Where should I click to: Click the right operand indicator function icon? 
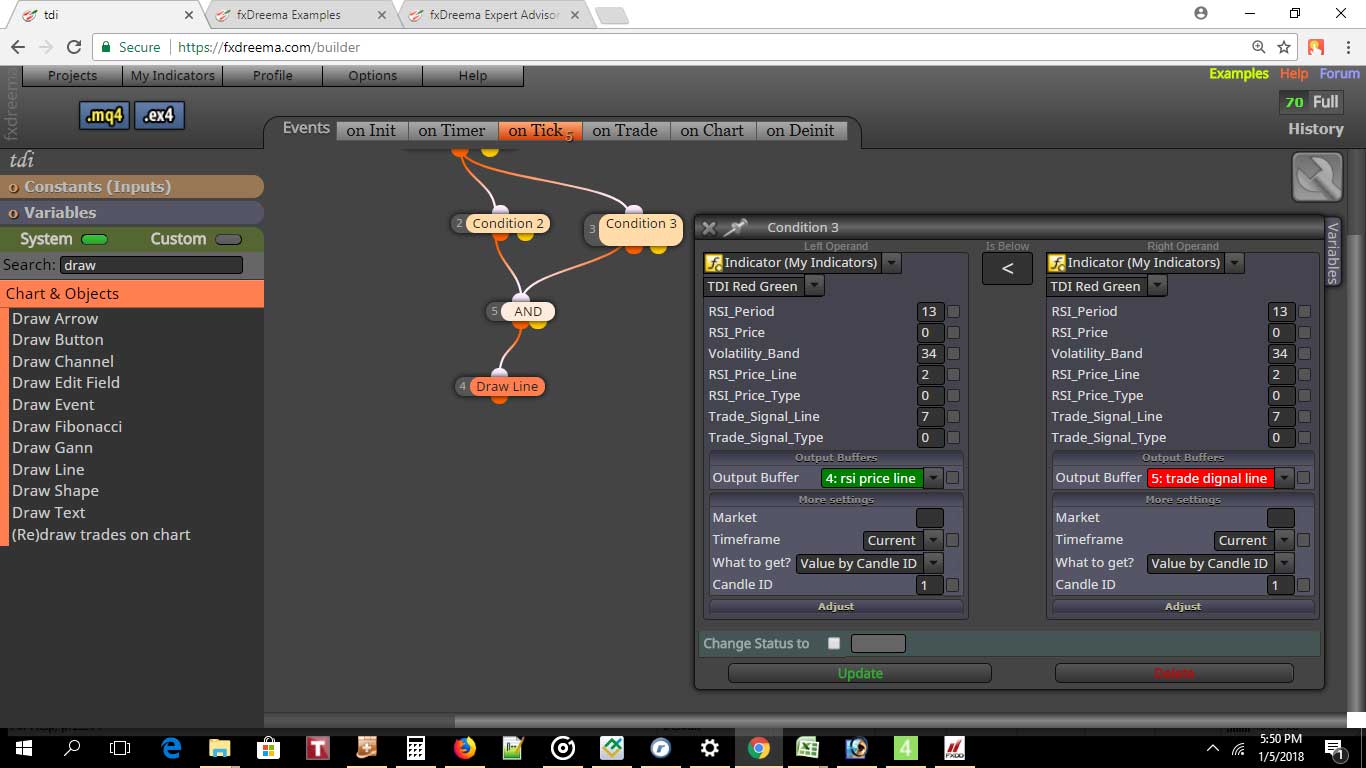tap(1057, 263)
